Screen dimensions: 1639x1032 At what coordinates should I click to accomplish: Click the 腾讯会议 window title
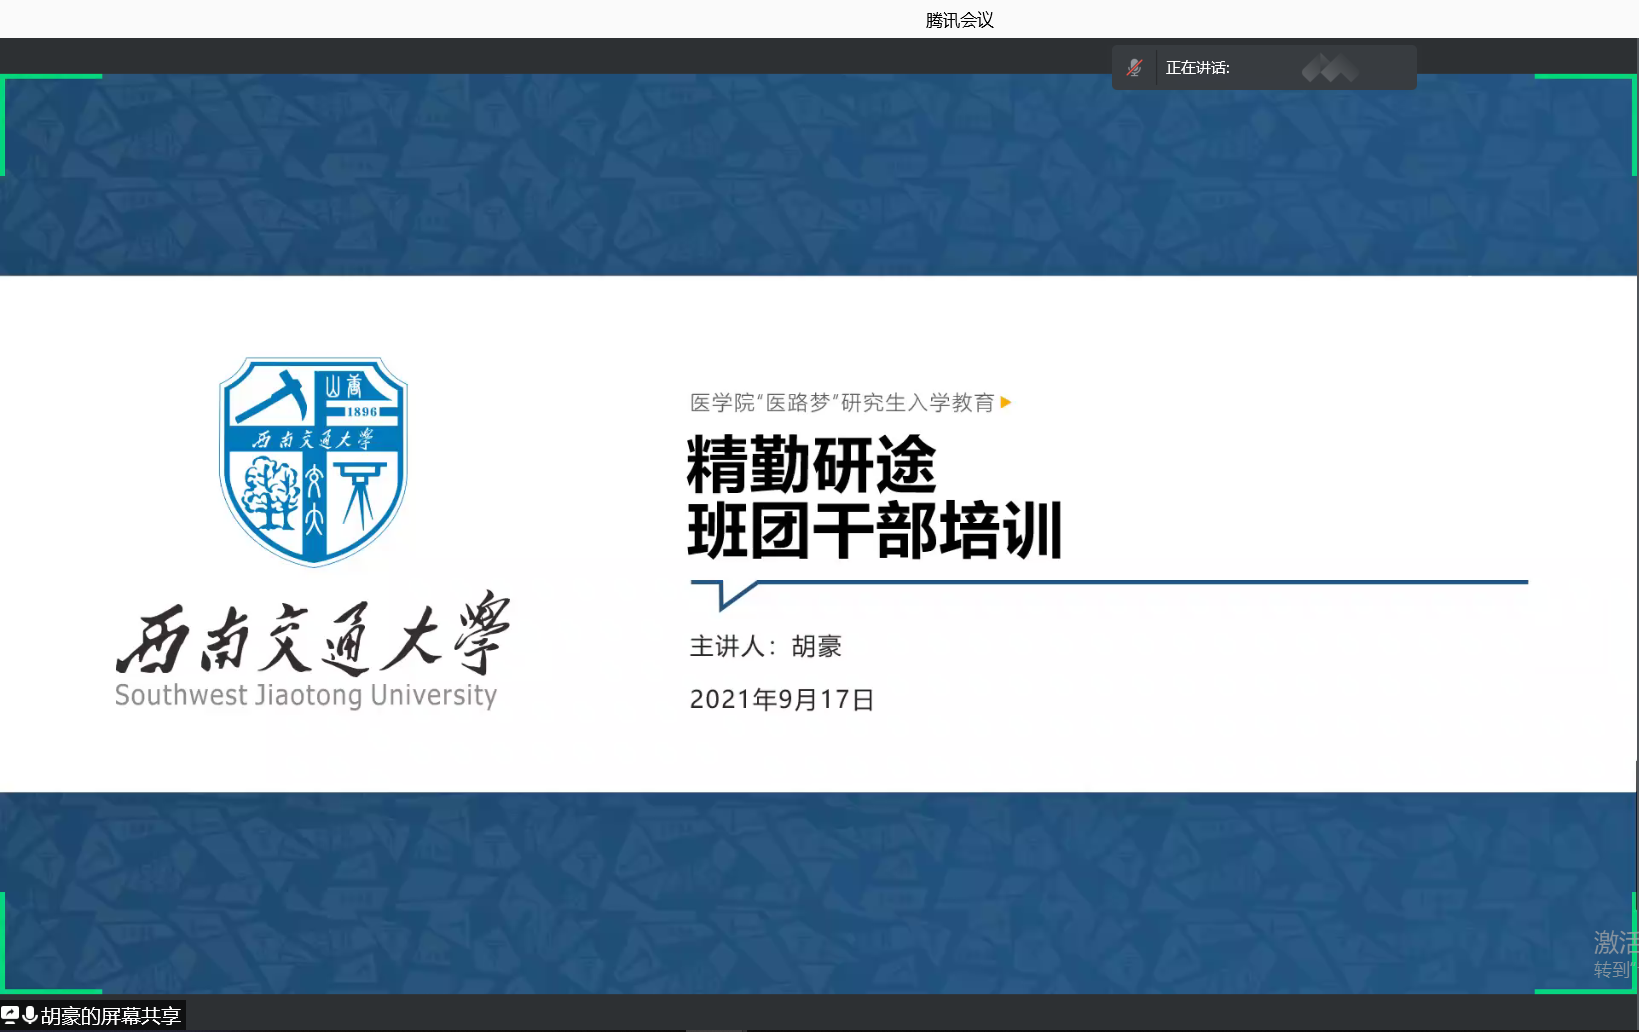959,20
